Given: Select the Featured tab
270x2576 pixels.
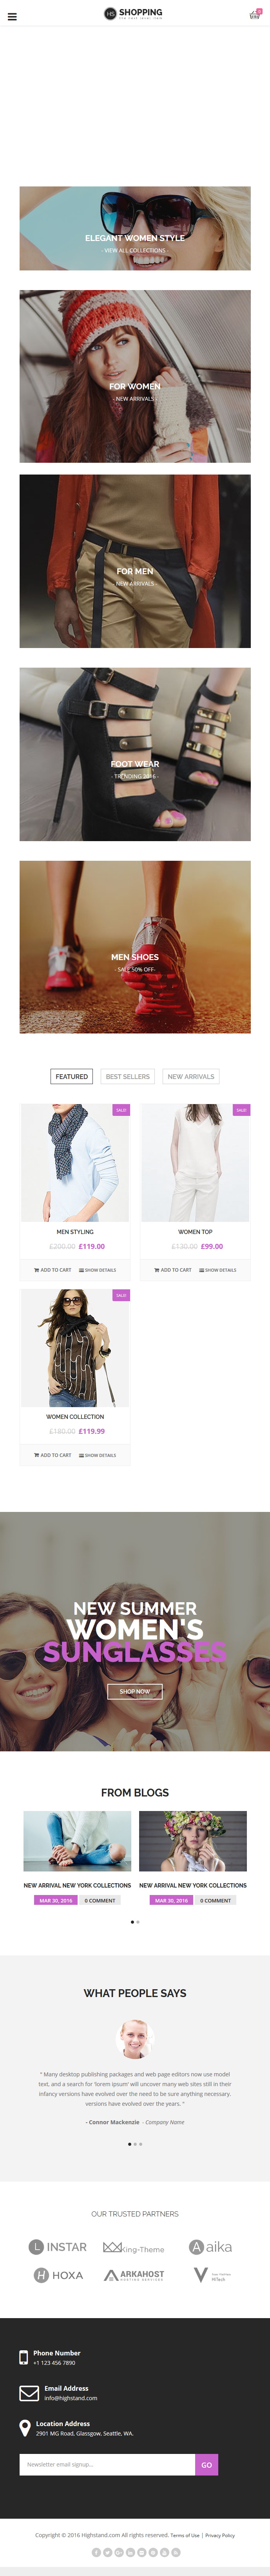Looking at the screenshot, I should (72, 1077).
